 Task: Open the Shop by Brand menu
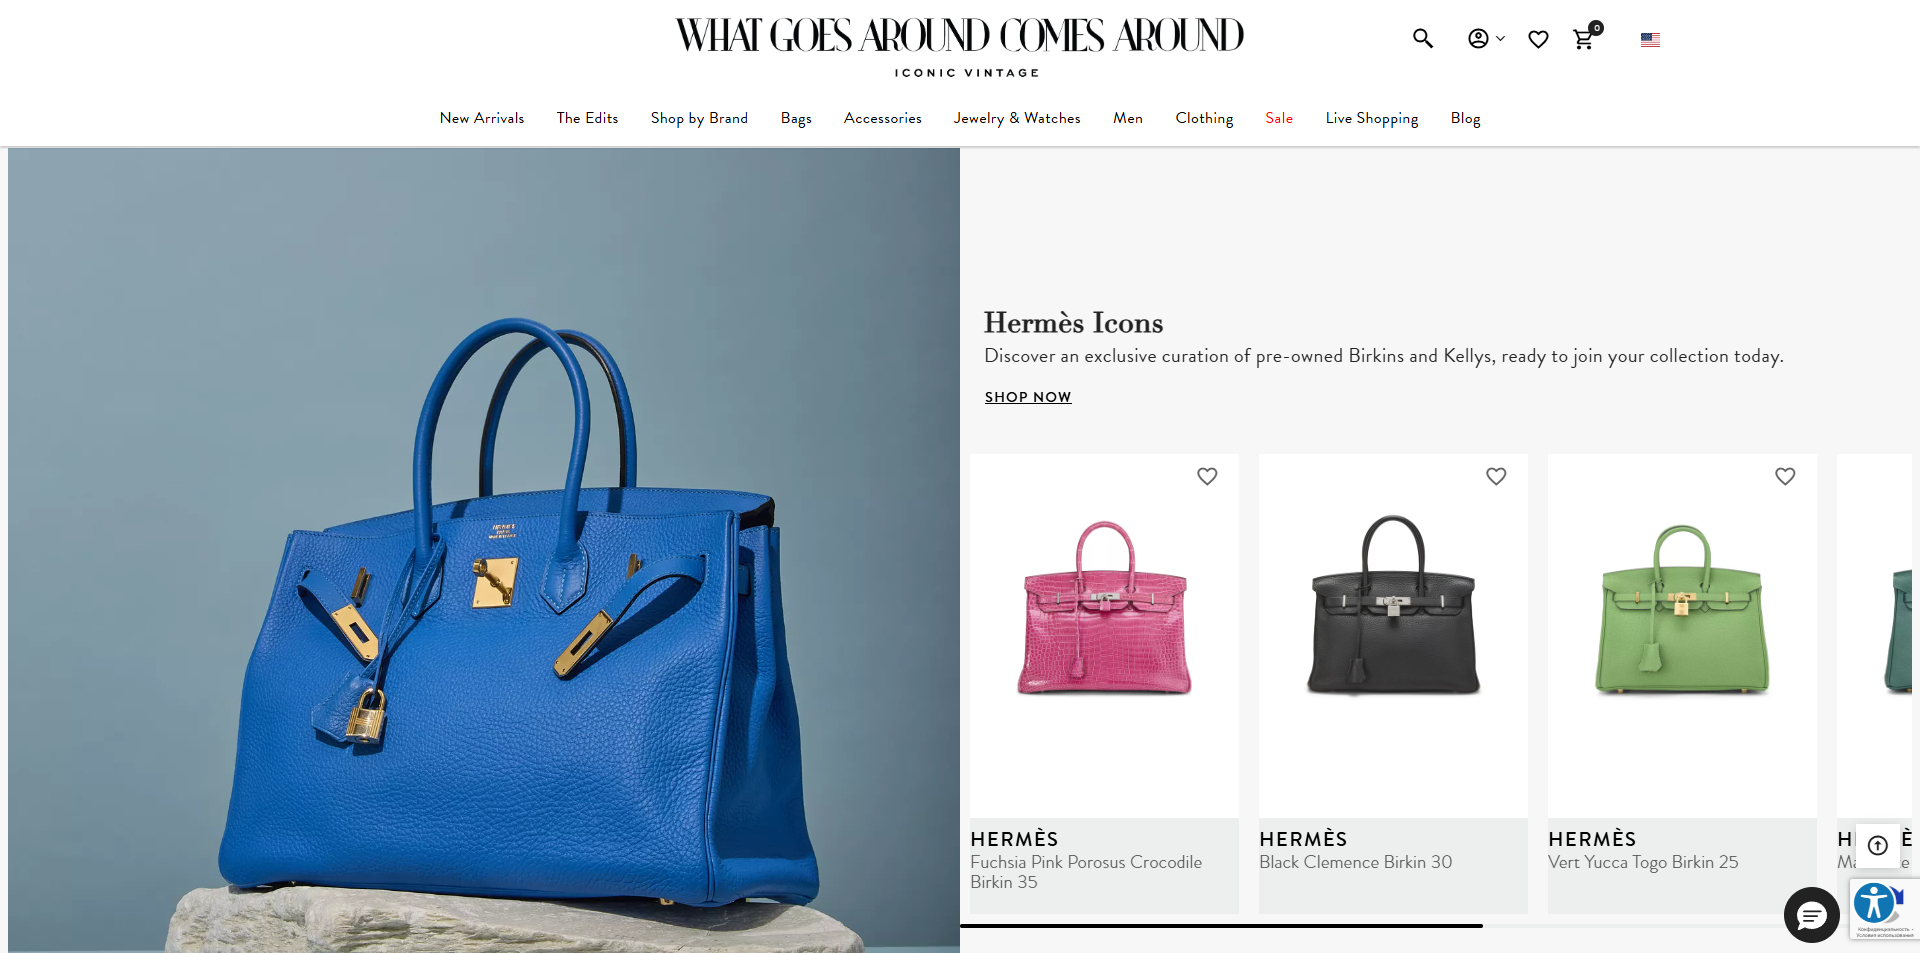pos(699,118)
